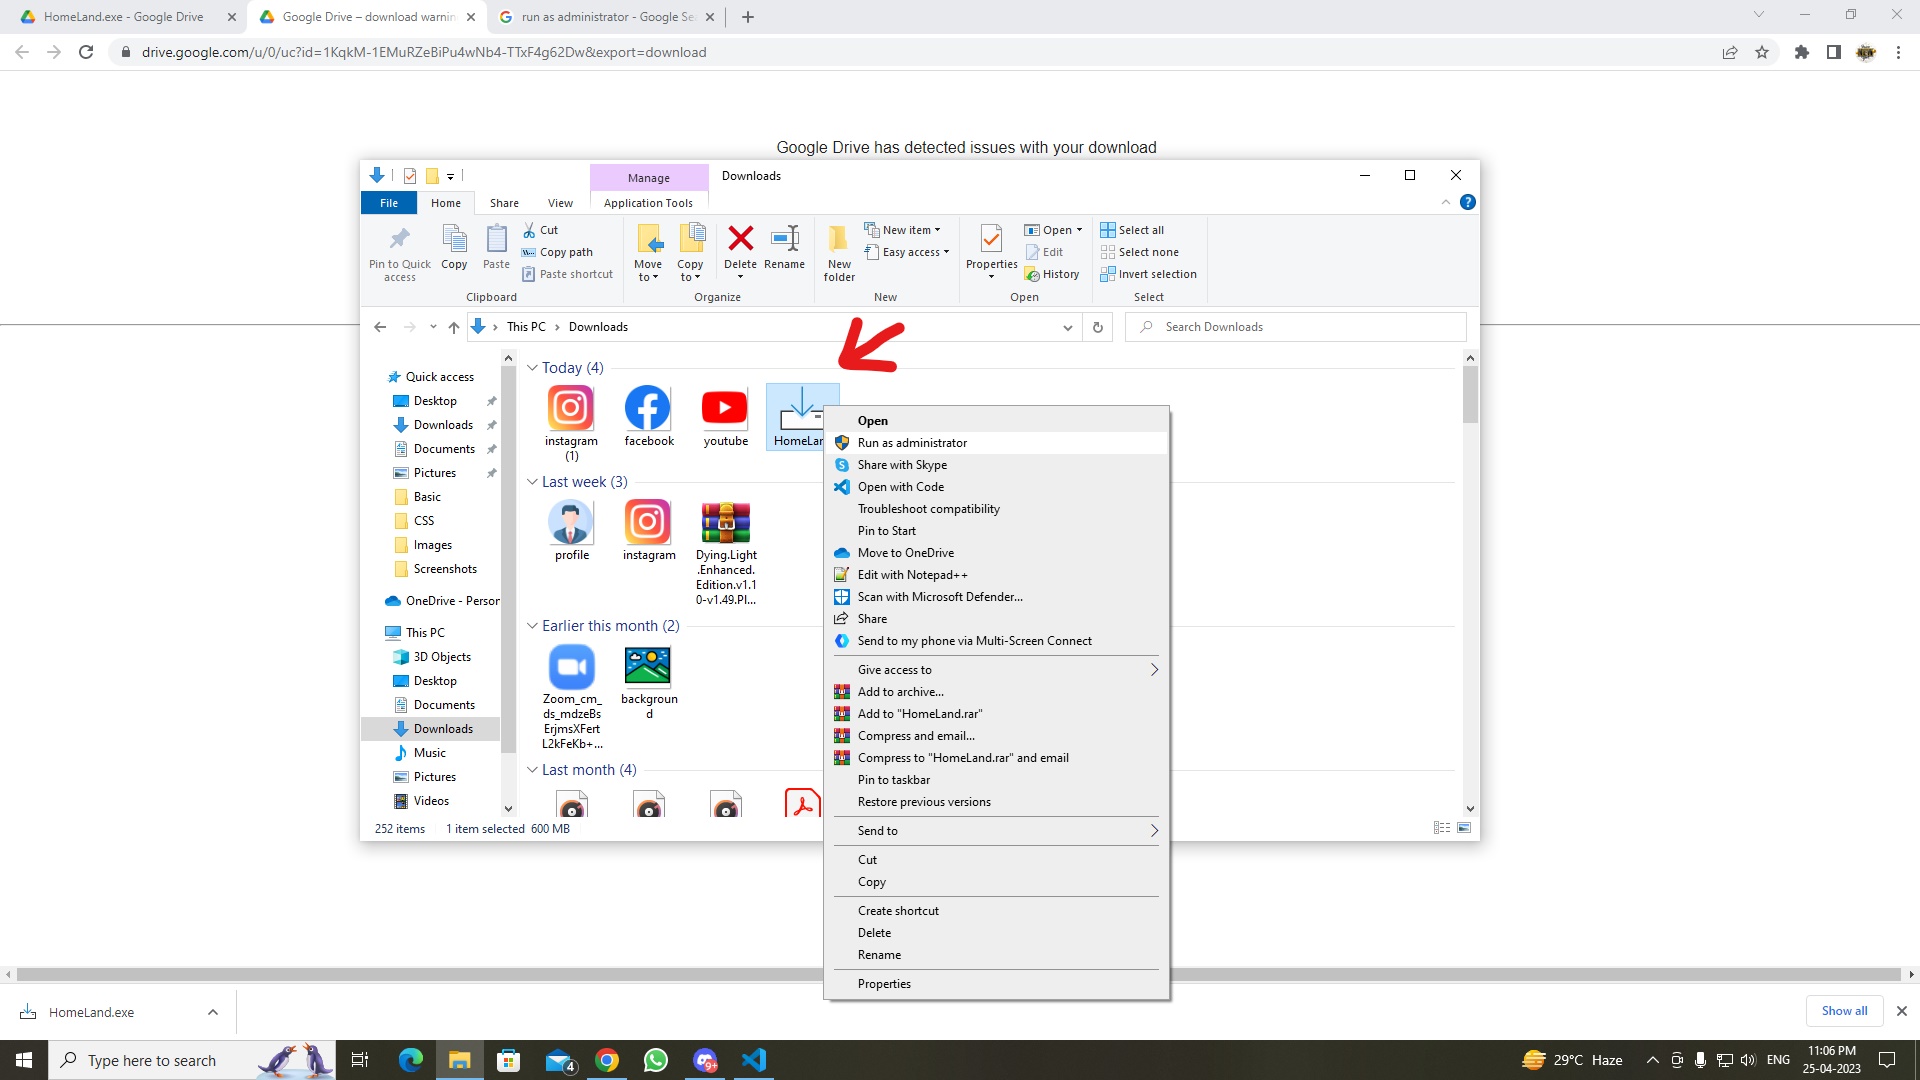Screen dimensions: 1920x1080
Task: Open 3D Objects in navigation pane
Action: (x=442, y=657)
